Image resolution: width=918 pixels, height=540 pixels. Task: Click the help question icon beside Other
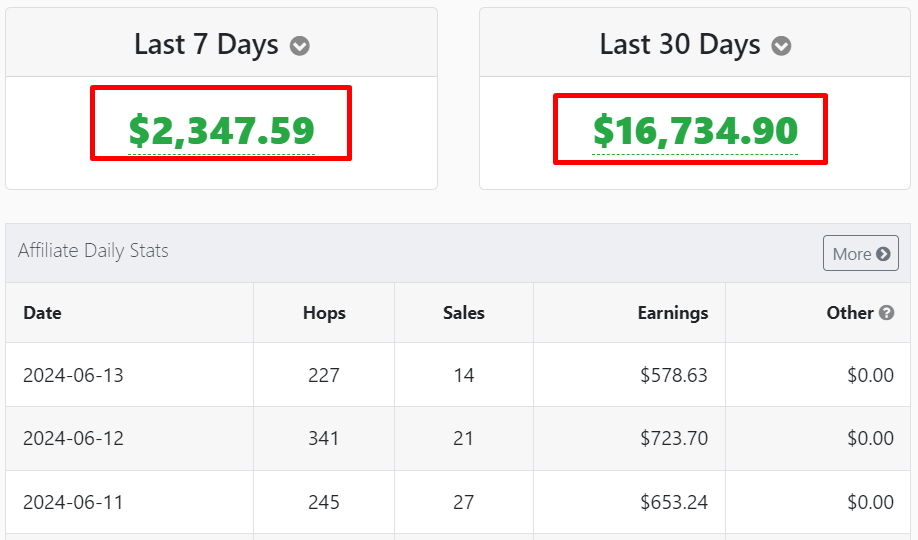pyautogui.click(x=887, y=313)
